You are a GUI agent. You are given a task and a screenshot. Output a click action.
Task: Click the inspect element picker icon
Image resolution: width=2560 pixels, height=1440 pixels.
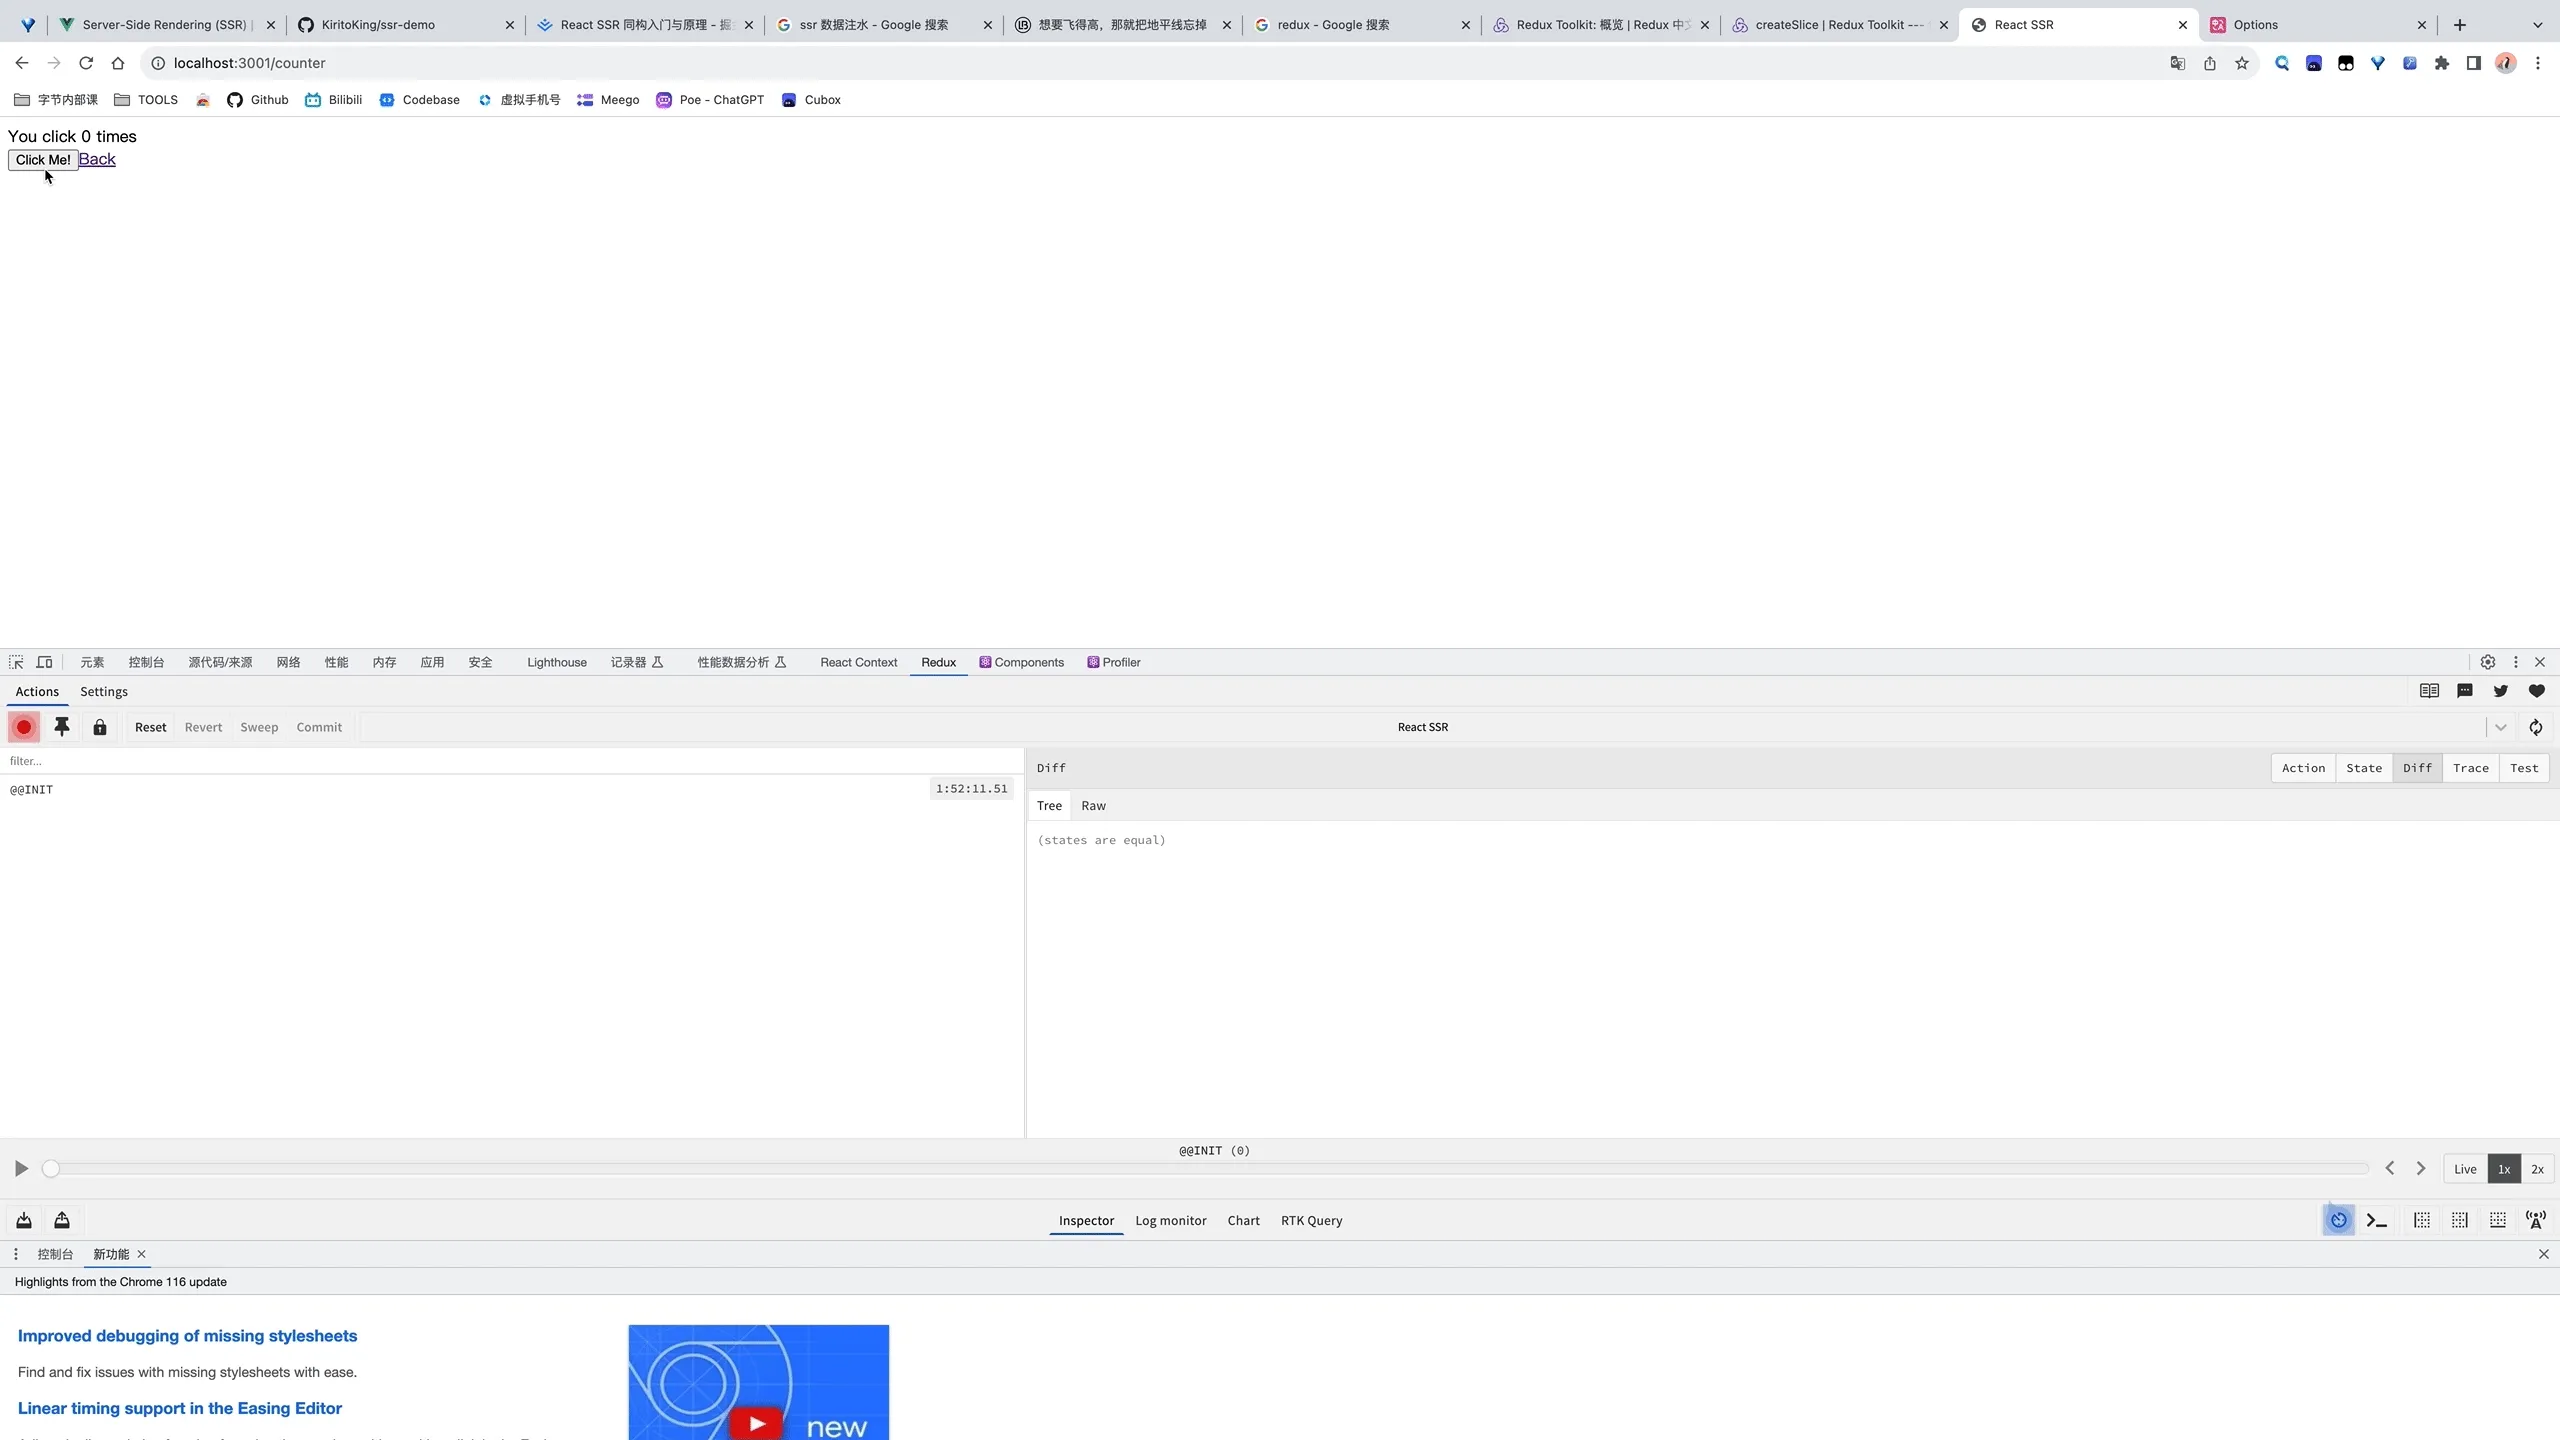pos(16,662)
